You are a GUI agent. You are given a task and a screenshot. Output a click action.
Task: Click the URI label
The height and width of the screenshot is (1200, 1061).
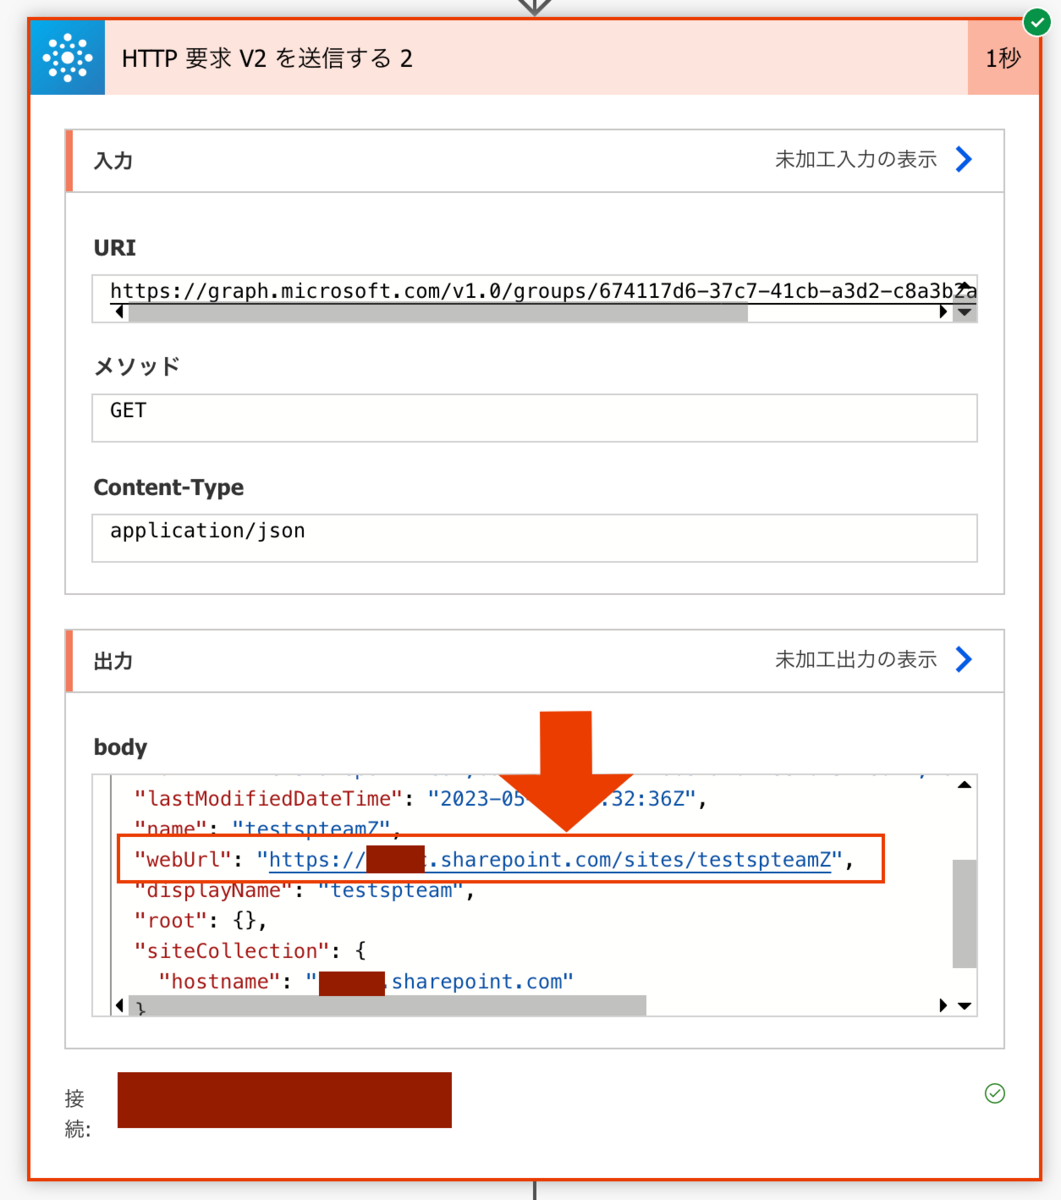[x=114, y=247]
